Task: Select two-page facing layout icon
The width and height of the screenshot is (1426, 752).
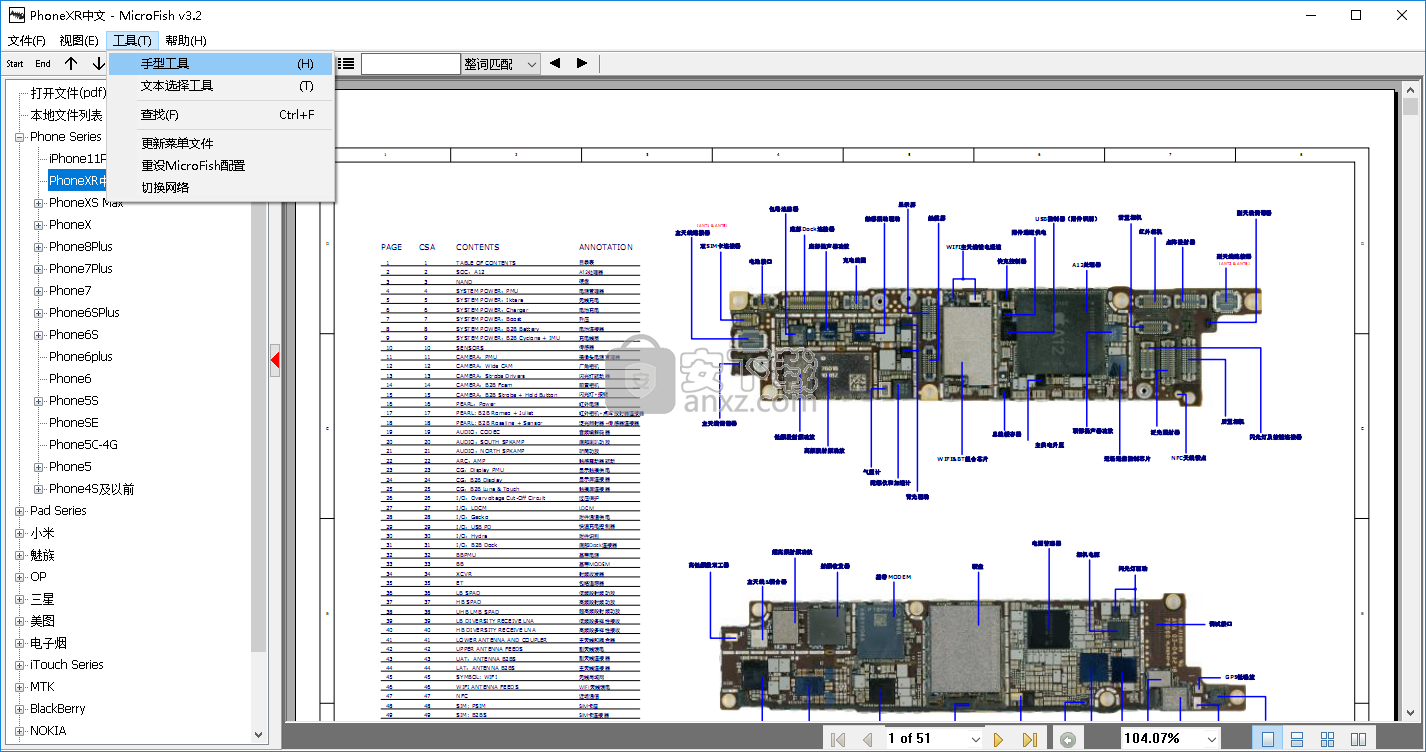Action: [1358, 739]
